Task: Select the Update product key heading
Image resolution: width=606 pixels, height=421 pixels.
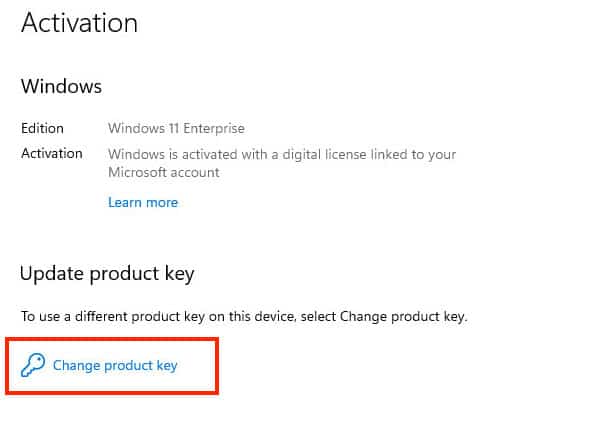Action: coord(107,274)
